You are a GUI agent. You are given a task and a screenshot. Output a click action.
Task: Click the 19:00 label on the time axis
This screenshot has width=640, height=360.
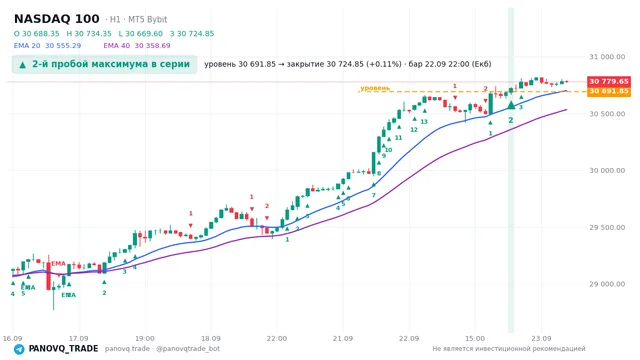(x=145, y=338)
